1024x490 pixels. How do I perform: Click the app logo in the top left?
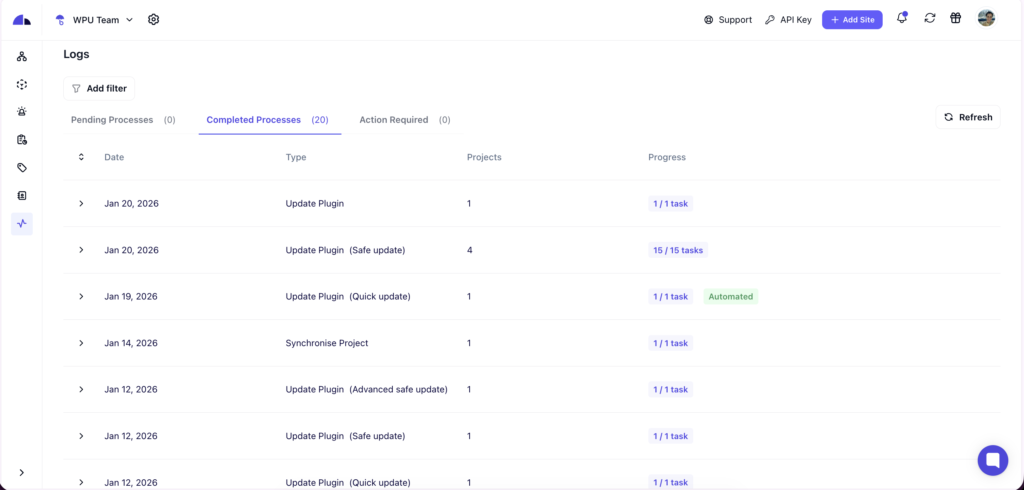(x=22, y=20)
